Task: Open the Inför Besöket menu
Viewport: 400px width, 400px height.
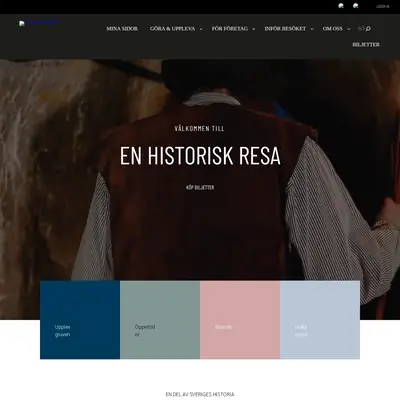Action: coord(285,29)
